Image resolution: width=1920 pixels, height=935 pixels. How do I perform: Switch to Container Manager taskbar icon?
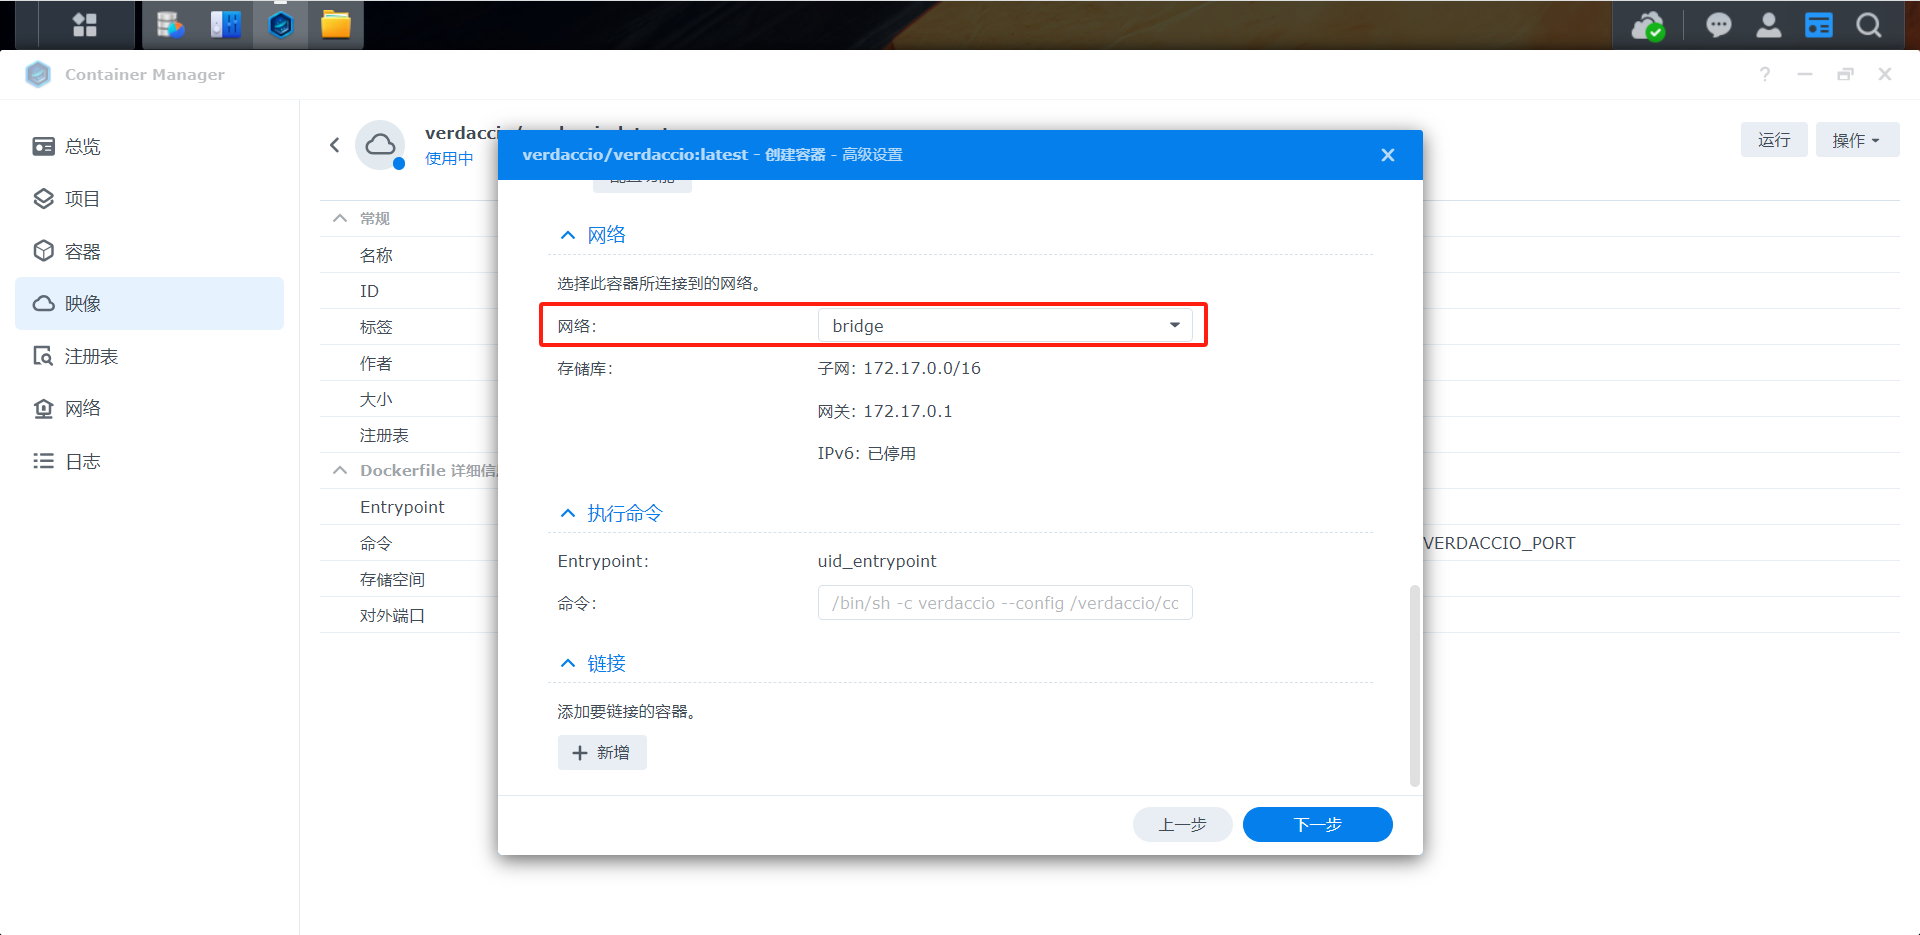click(281, 25)
